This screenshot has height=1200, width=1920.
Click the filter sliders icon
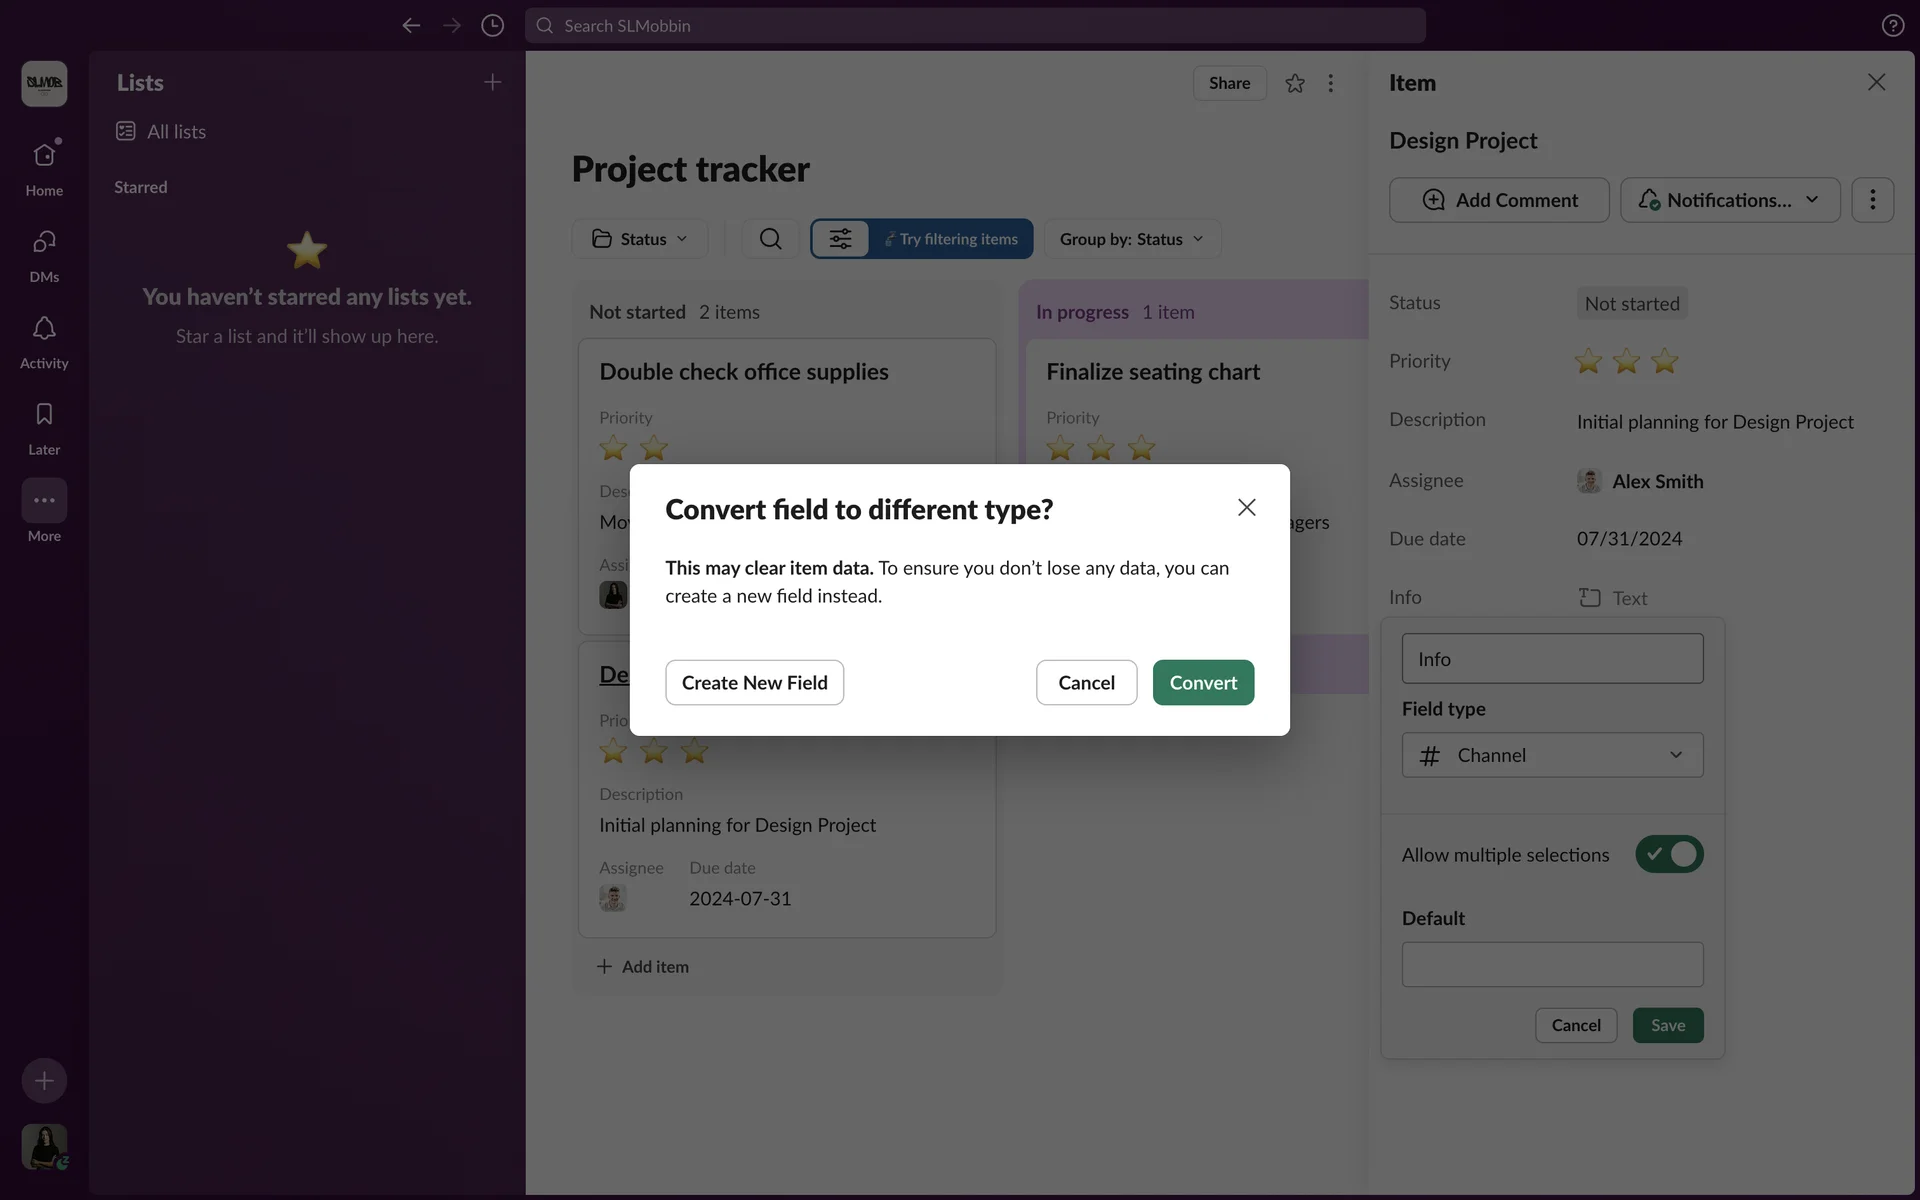pos(840,239)
